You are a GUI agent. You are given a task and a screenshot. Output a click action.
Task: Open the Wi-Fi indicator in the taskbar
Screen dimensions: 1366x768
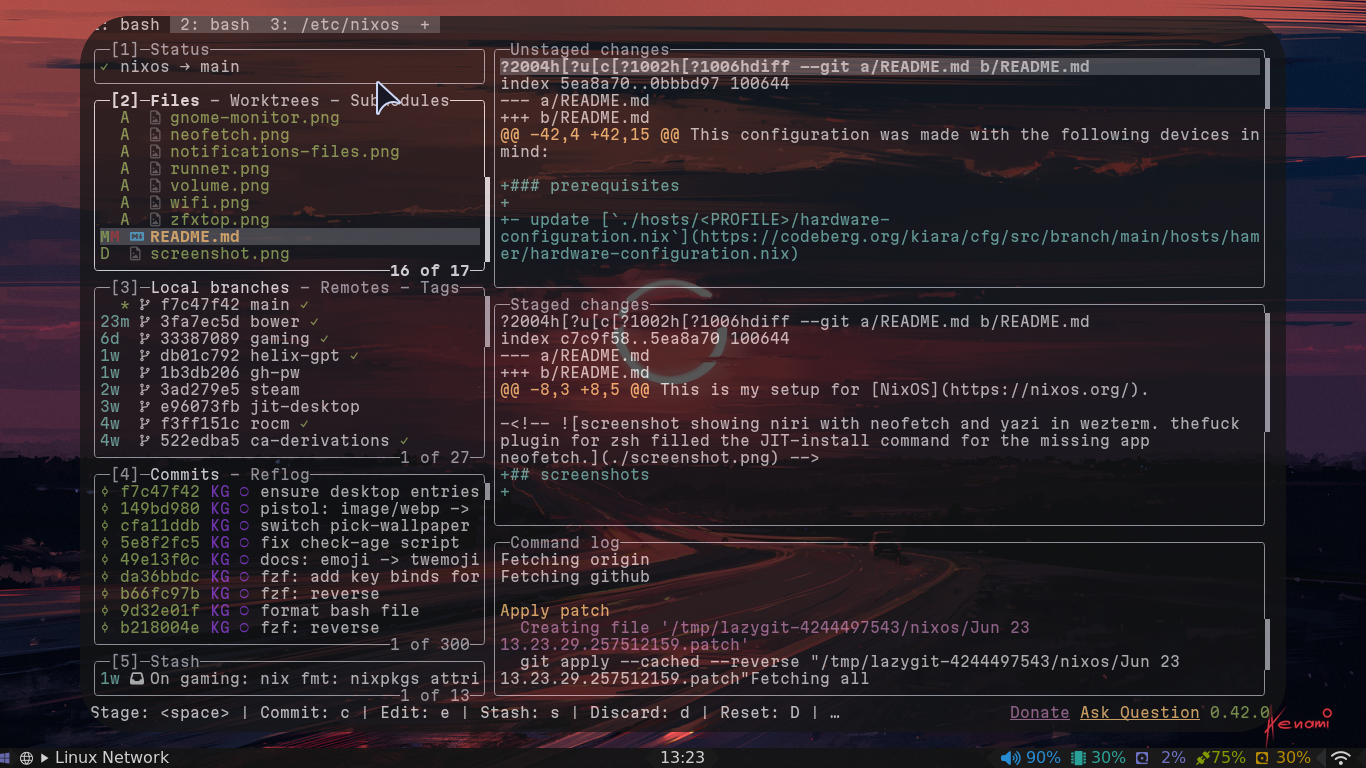(x=1342, y=758)
